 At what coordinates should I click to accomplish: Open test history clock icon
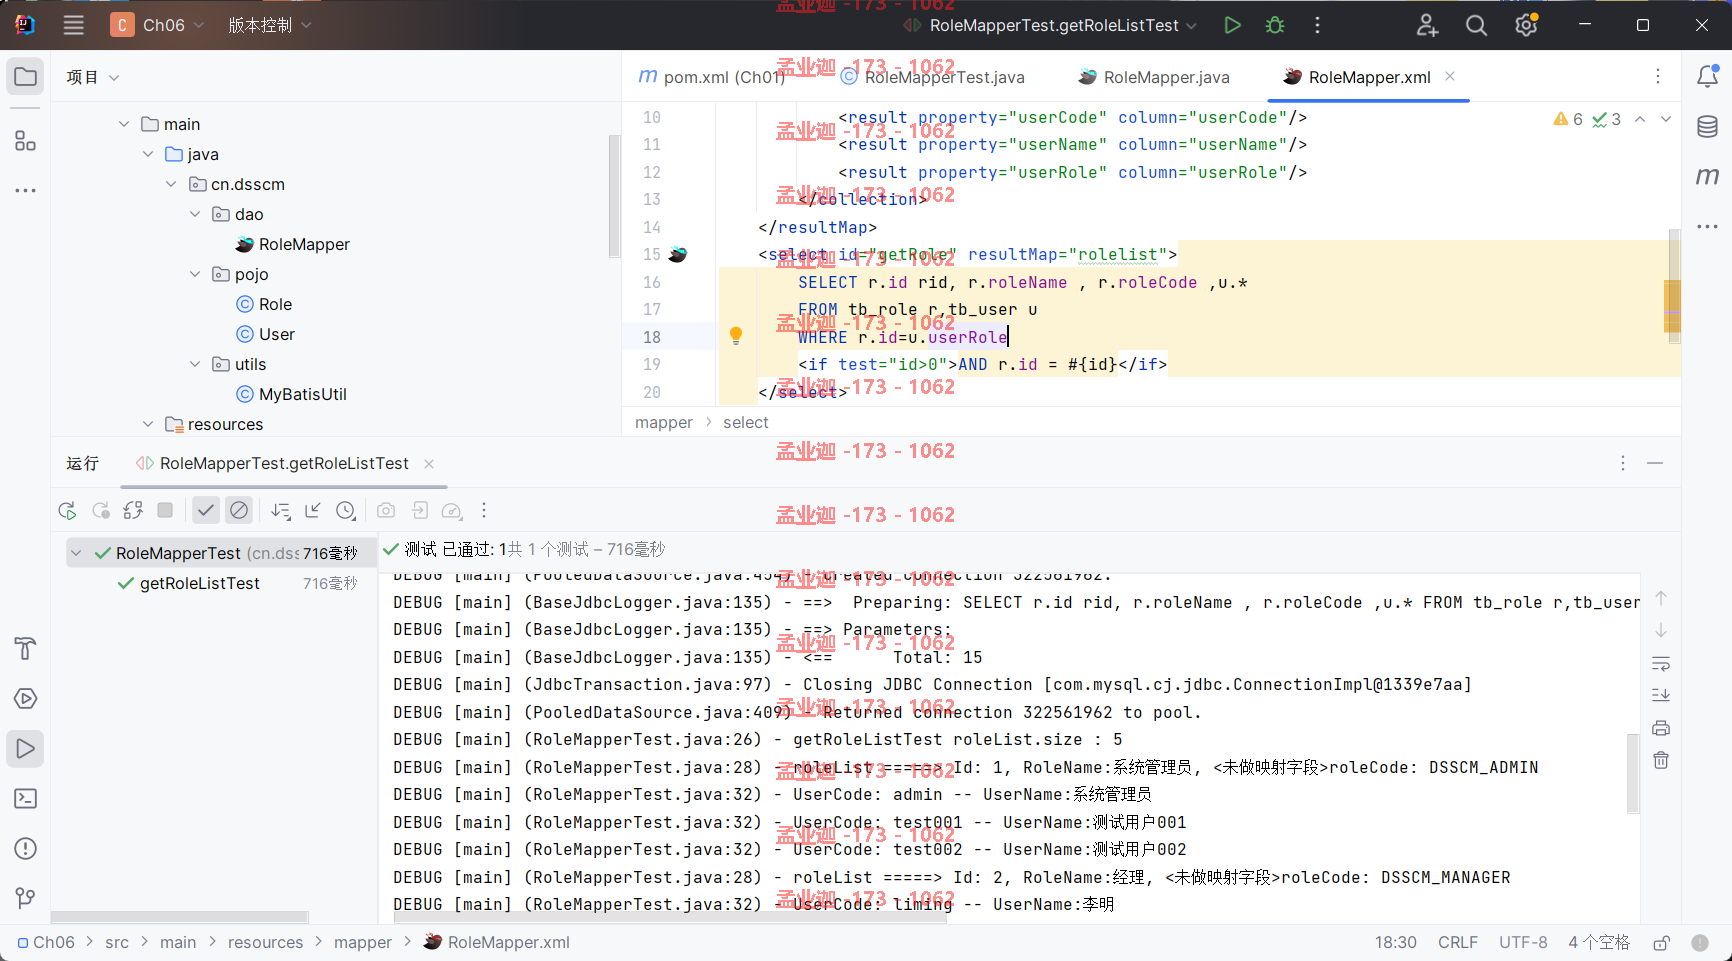pos(345,511)
